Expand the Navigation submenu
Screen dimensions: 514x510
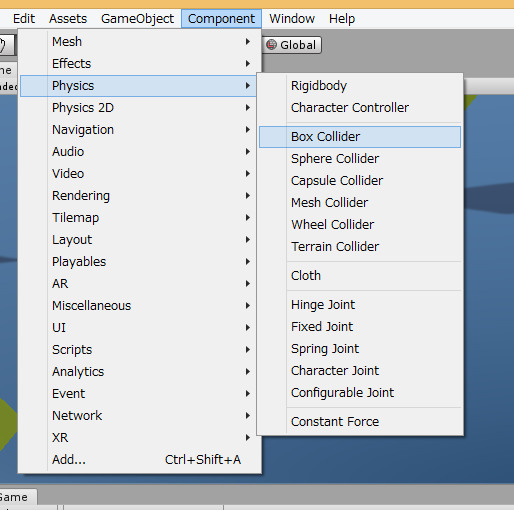pos(138,130)
